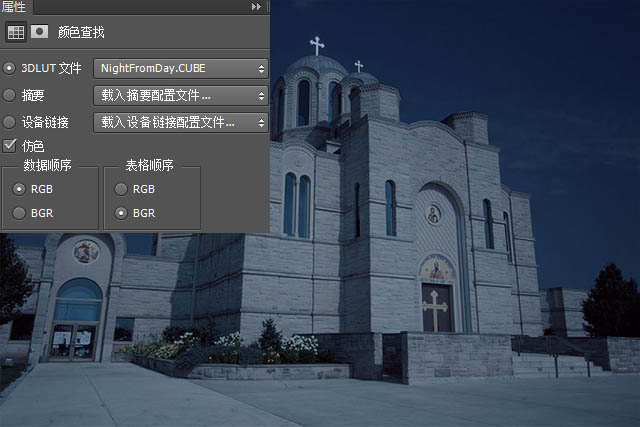This screenshot has width=640, height=427.
Task: Choose BGR under 数据顺序
Action: [x=18, y=213]
